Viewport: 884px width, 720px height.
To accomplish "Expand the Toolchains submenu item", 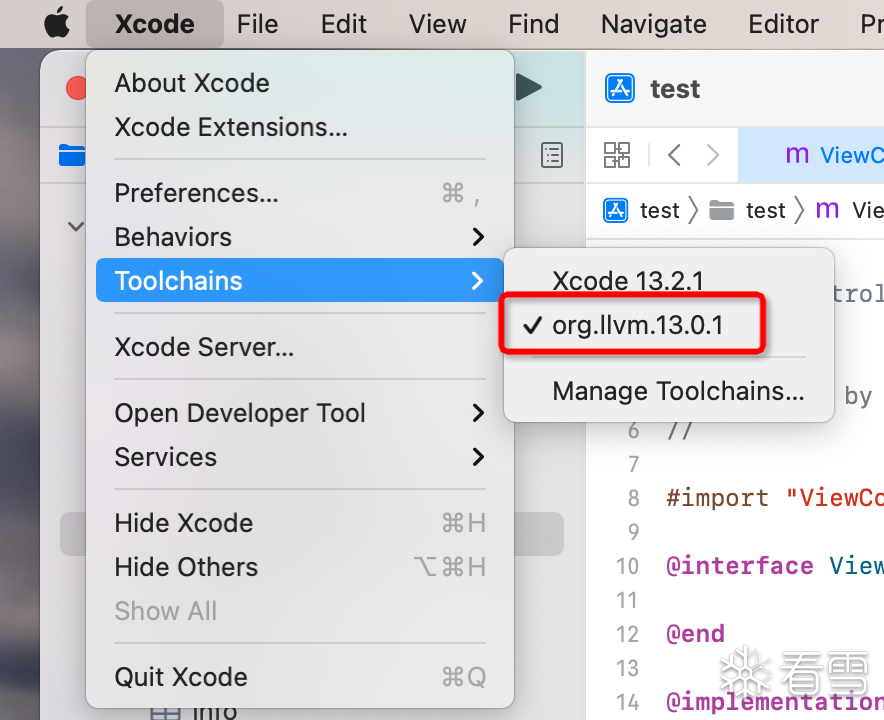I will (299, 280).
